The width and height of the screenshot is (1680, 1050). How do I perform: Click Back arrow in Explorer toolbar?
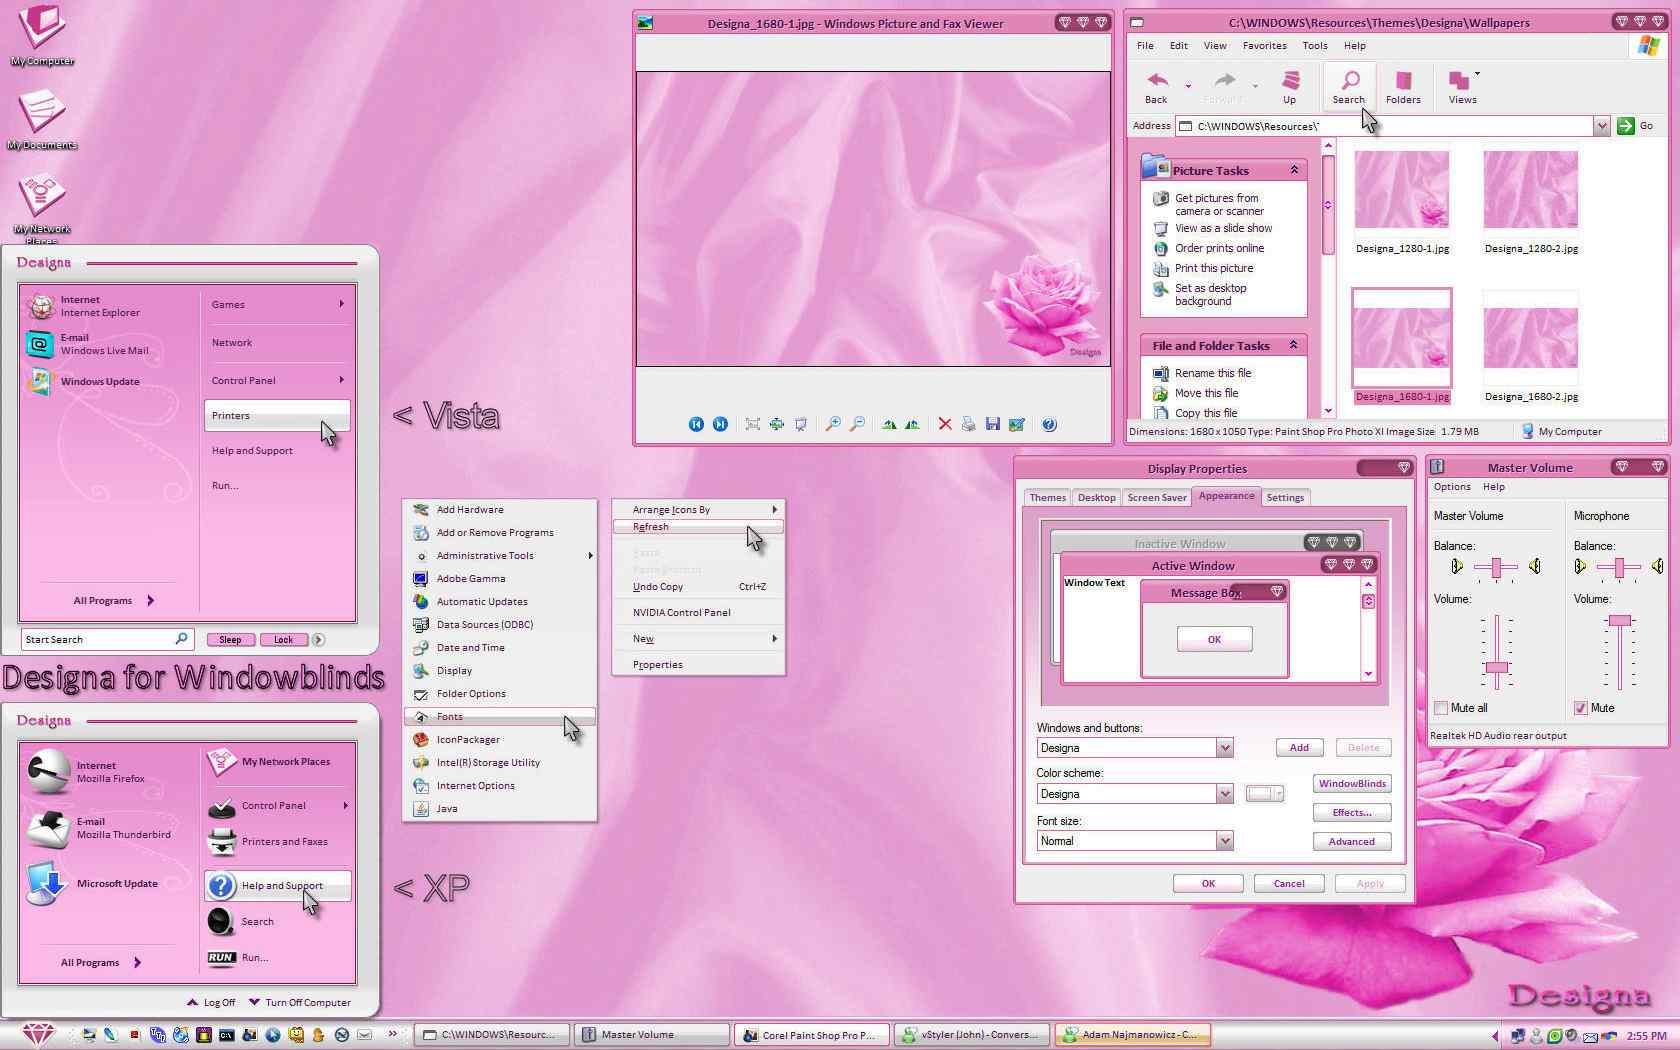pos(1157,87)
